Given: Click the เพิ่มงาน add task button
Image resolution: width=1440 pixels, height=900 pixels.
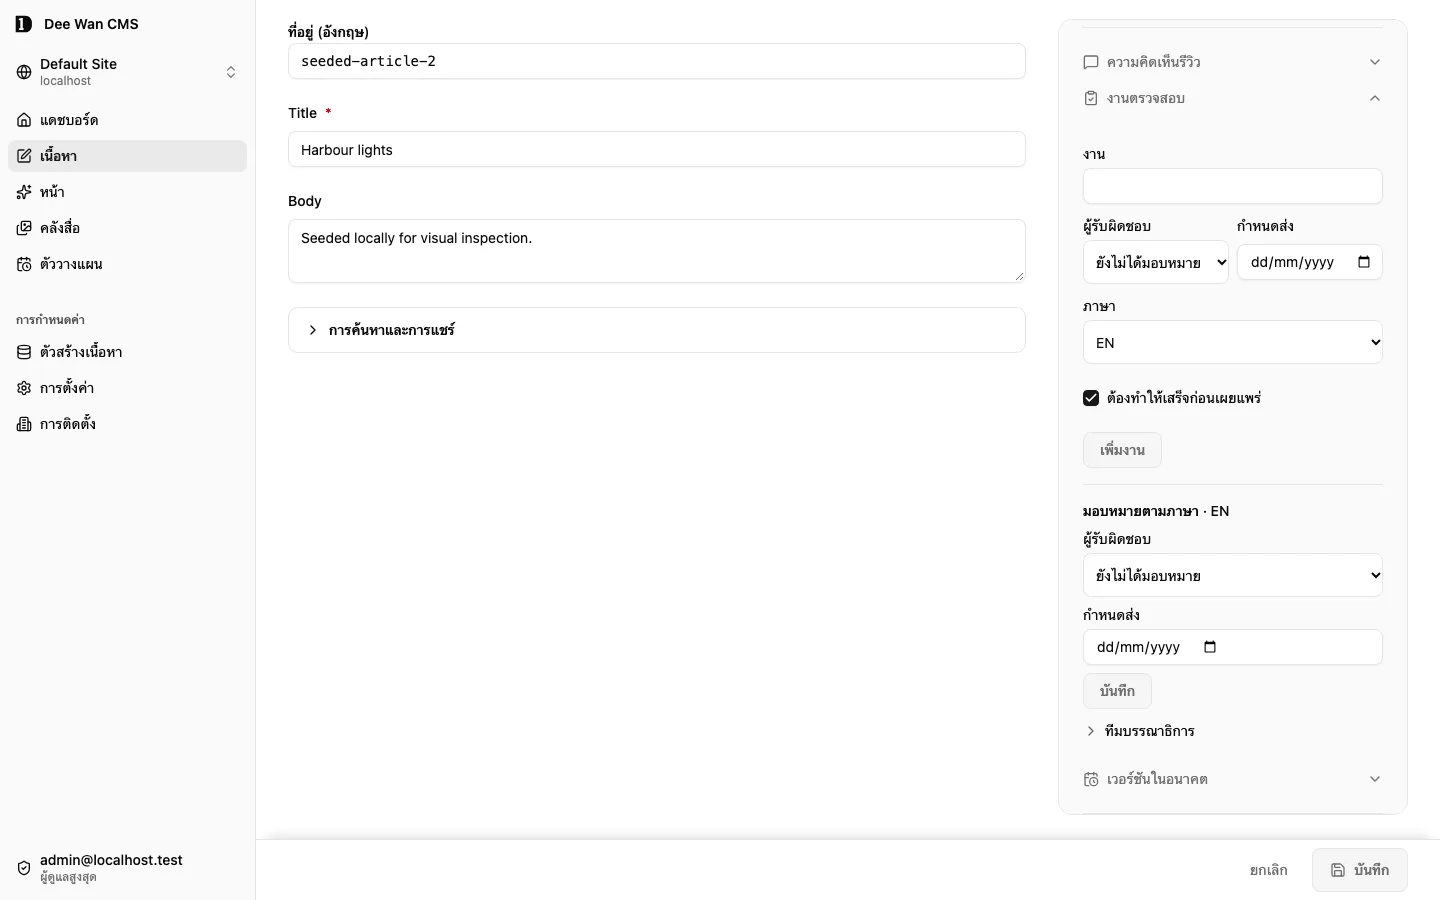Looking at the screenshot, I should coord(1122,450).
